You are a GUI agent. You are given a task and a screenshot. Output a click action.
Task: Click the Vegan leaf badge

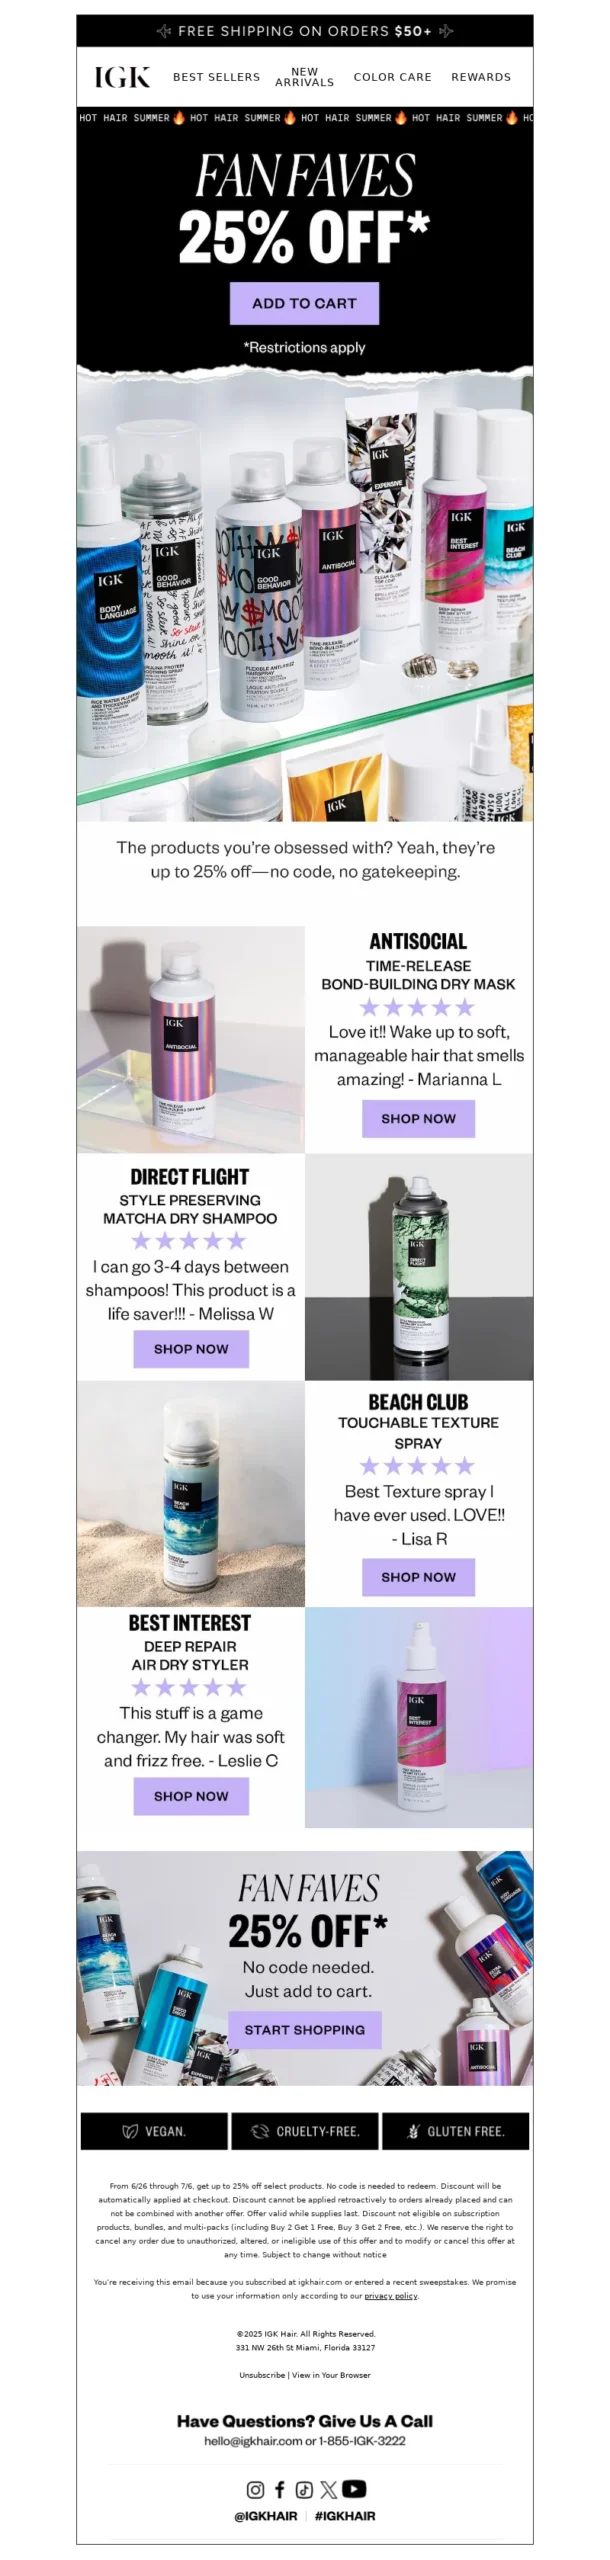click(153, 2131)
